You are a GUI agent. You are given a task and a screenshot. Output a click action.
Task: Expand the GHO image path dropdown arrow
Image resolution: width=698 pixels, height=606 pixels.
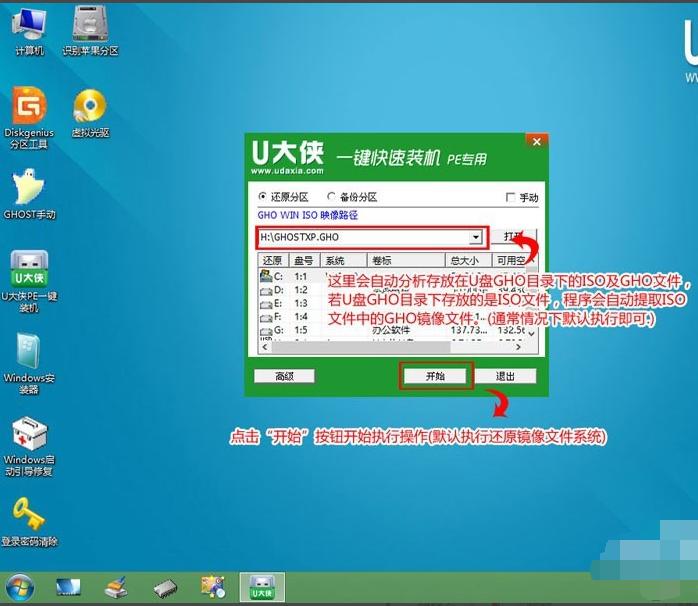pyautogui.click(x=476, y=238)
